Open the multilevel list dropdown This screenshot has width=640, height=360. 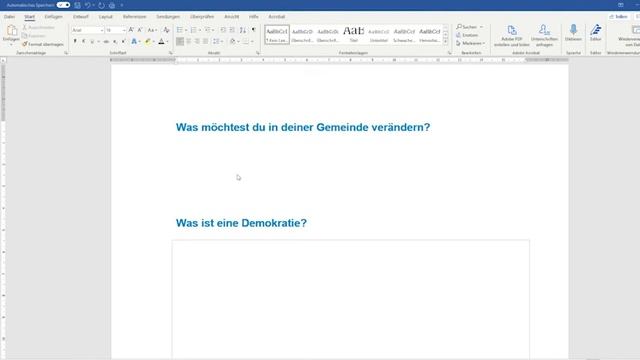pos(213,30)
